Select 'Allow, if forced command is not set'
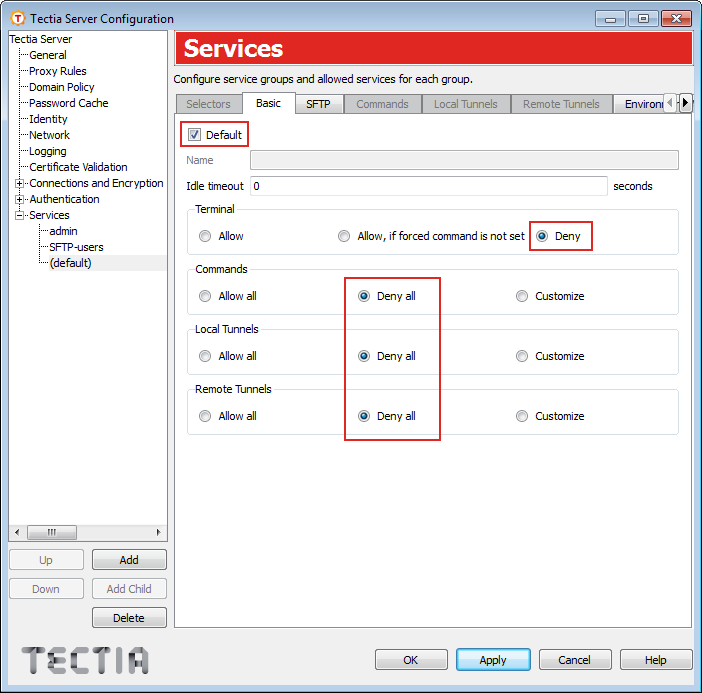Screen dimensions: 702x693 point(344,236)
